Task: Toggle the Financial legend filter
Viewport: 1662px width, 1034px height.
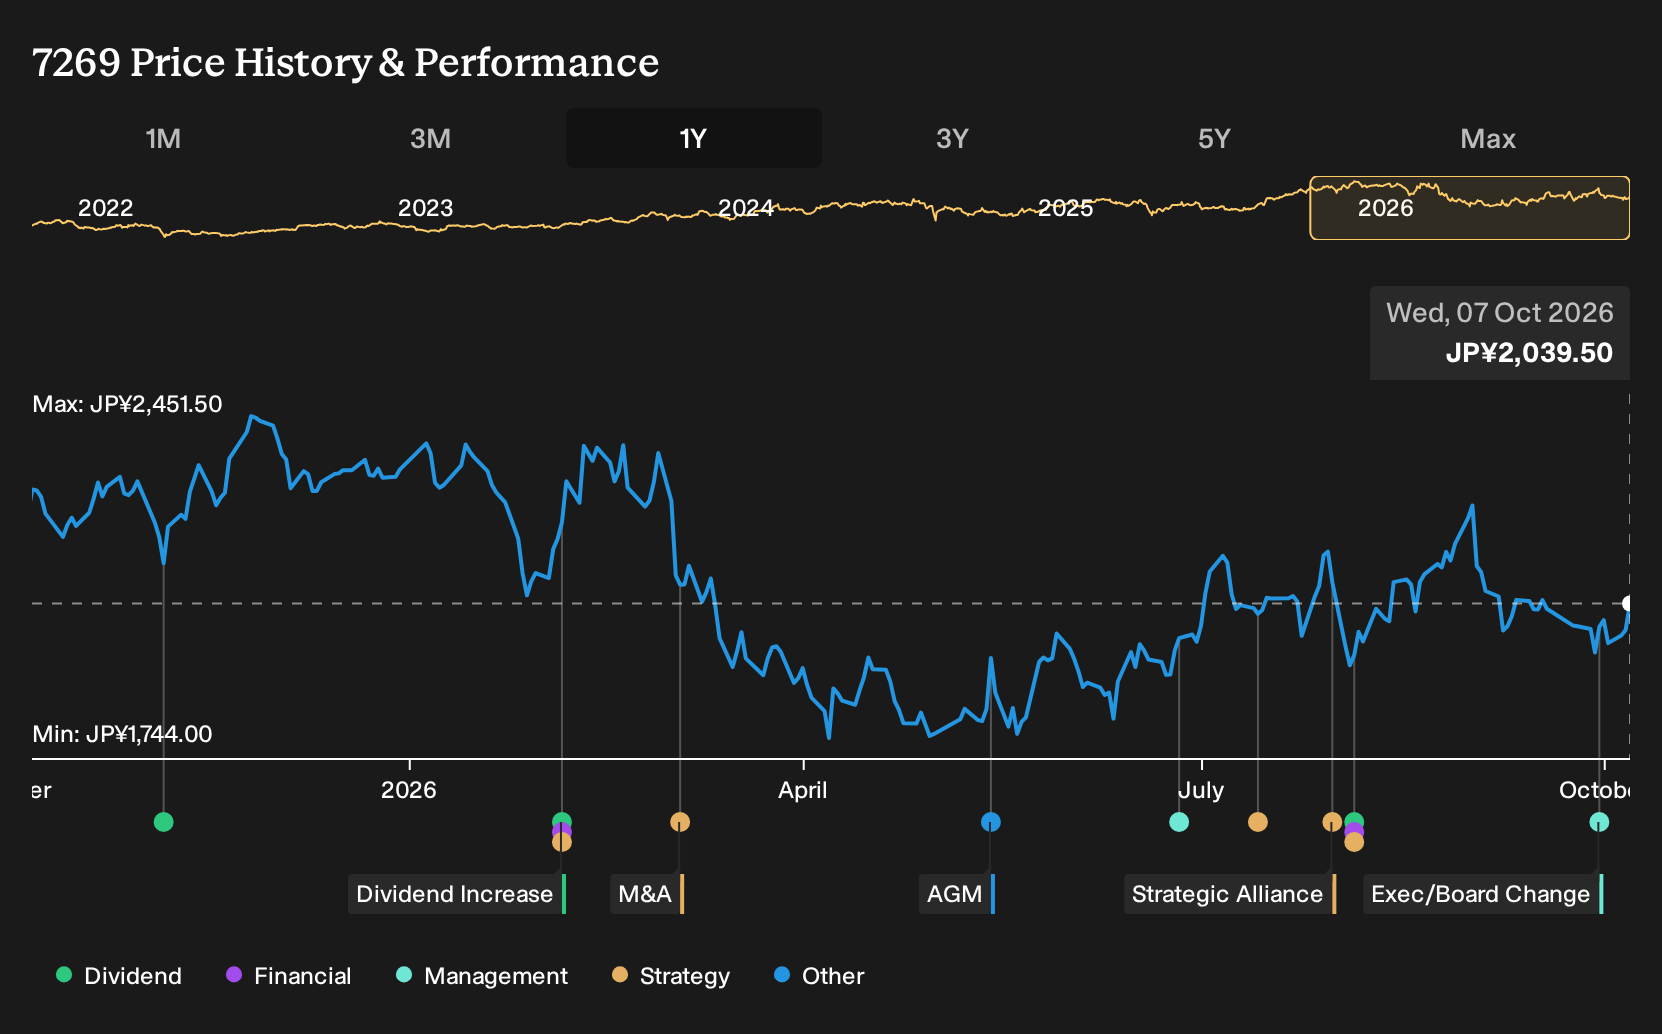Action: click(x=289, y=976)
